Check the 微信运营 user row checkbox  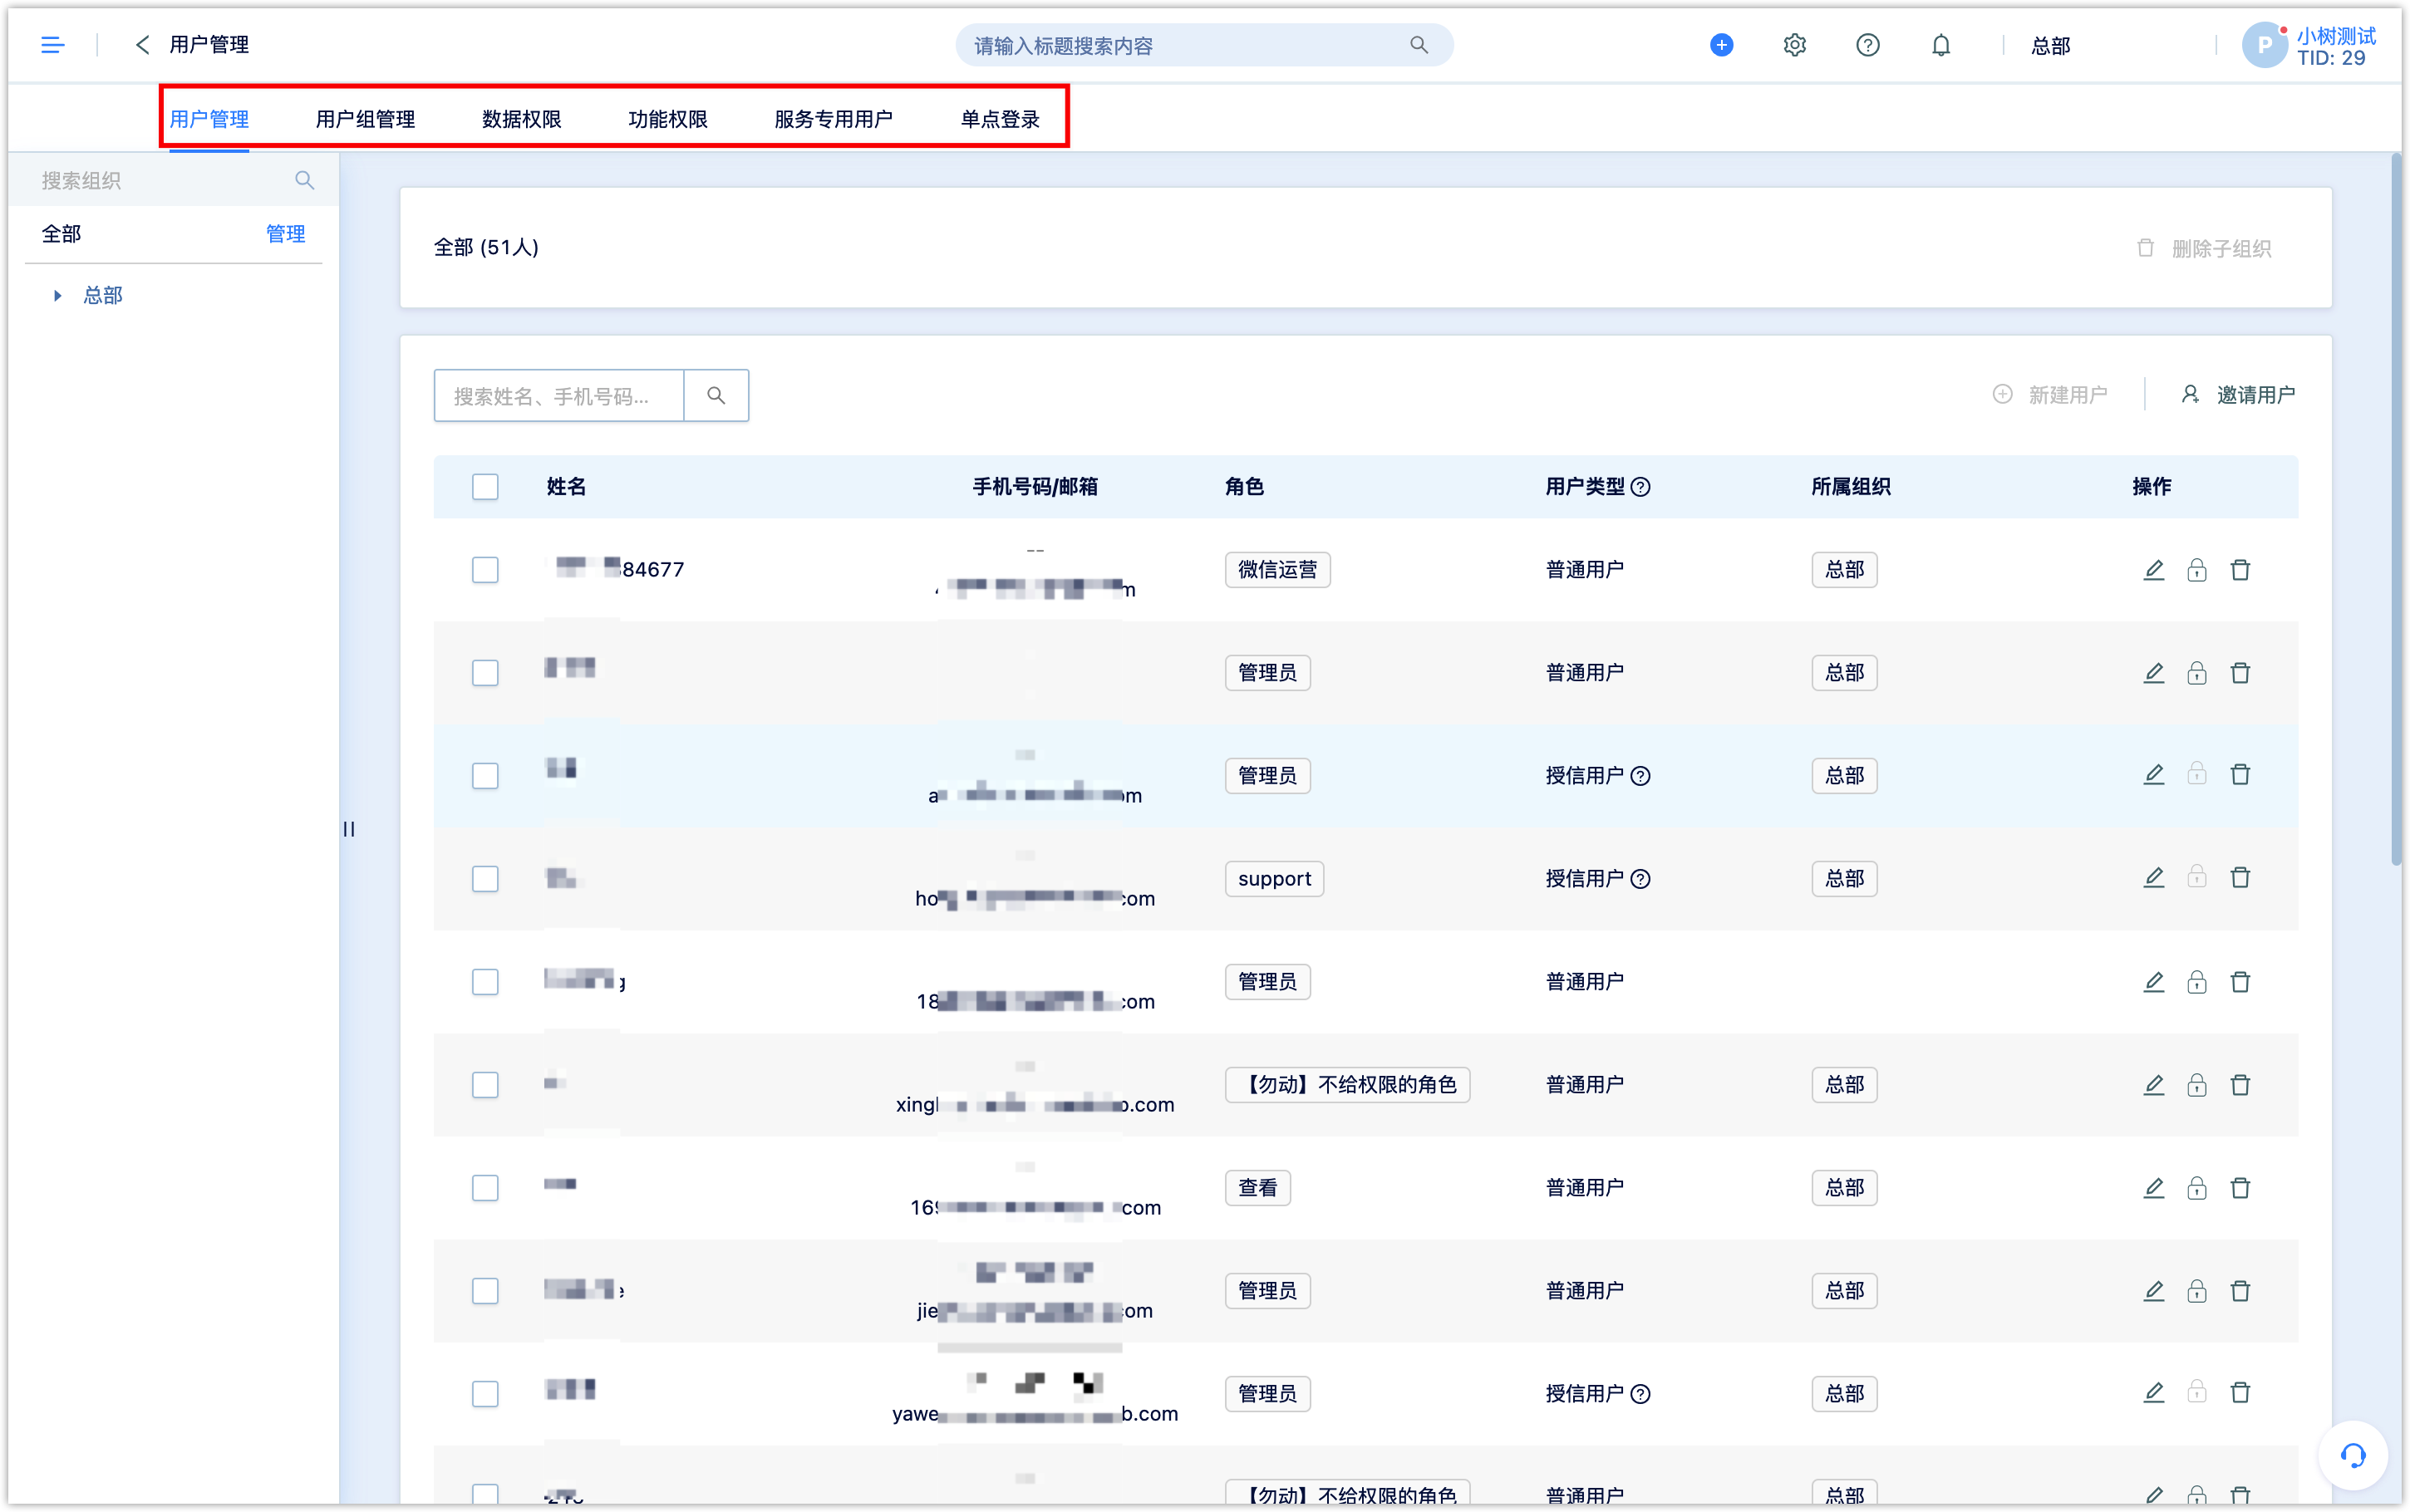(485, 570)
